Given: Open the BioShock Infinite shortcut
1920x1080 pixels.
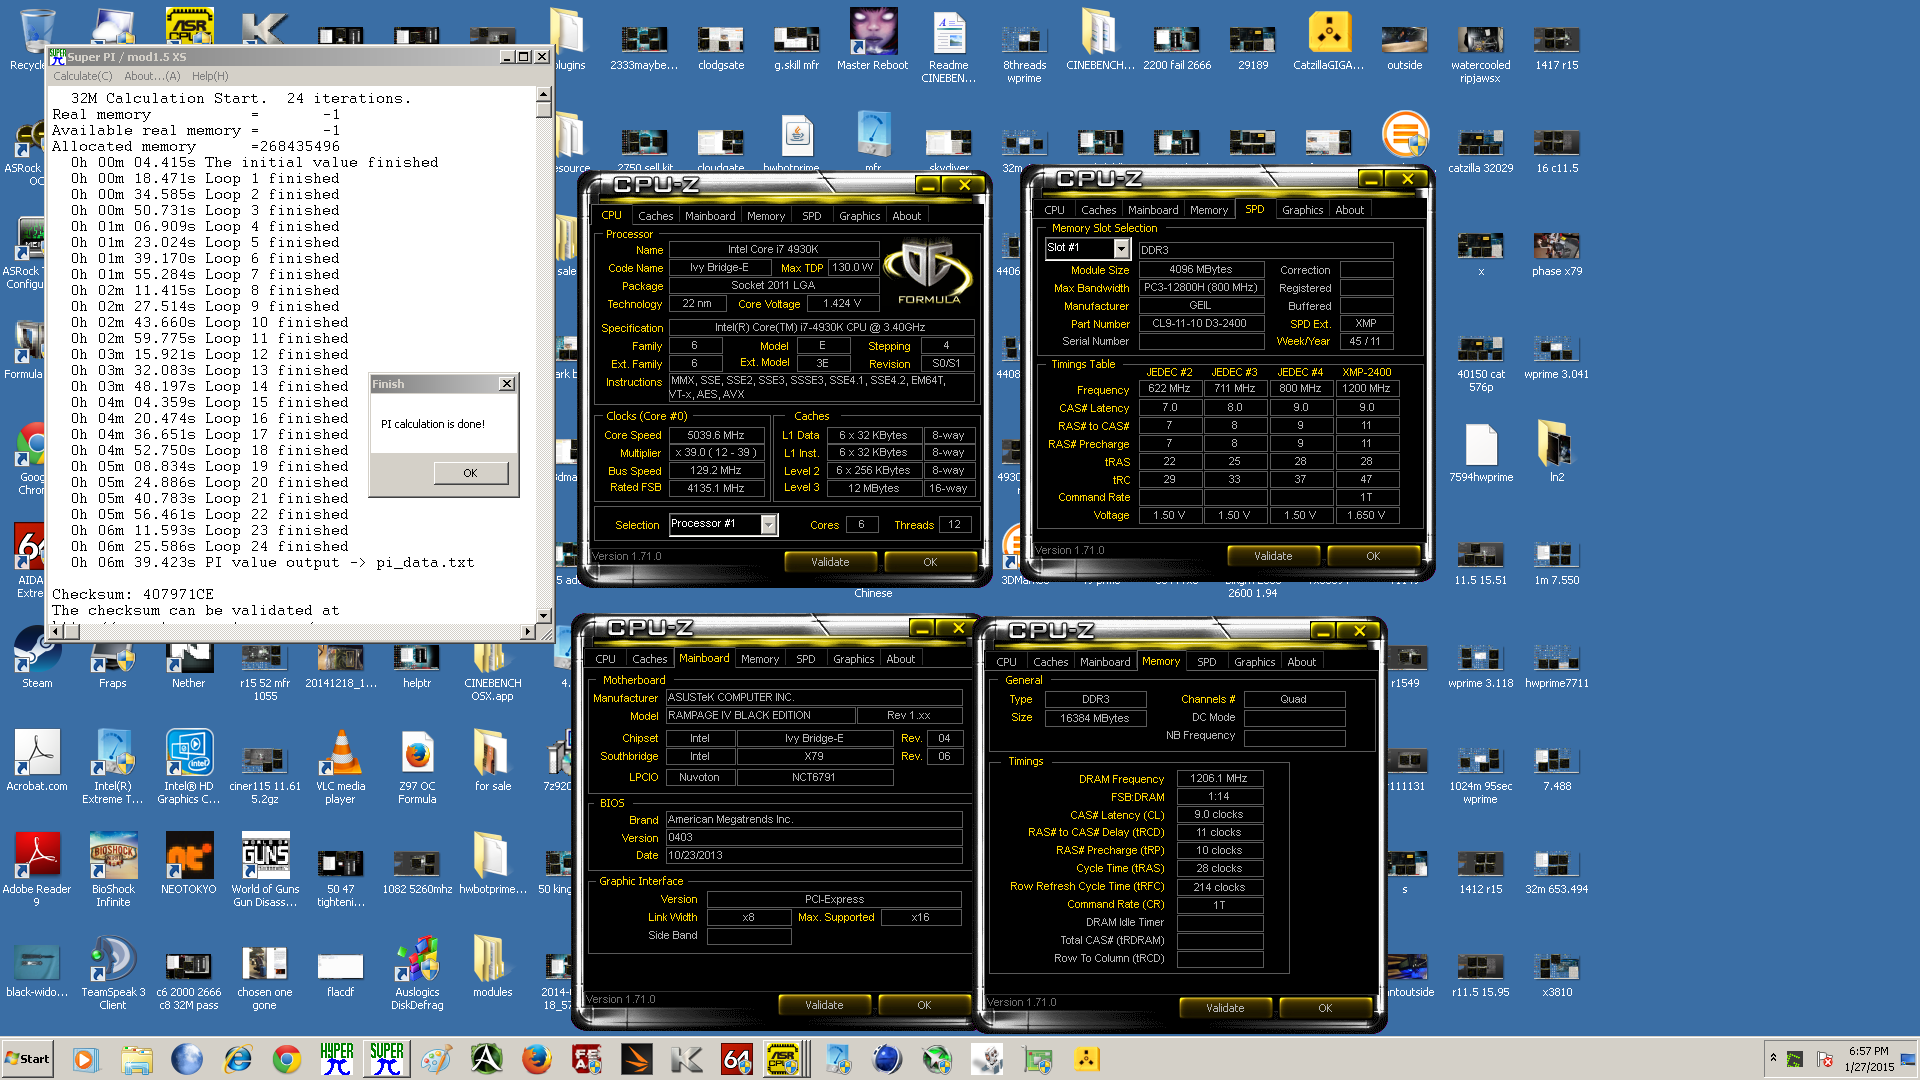Looking at the screenshot, I should point(113,870).
